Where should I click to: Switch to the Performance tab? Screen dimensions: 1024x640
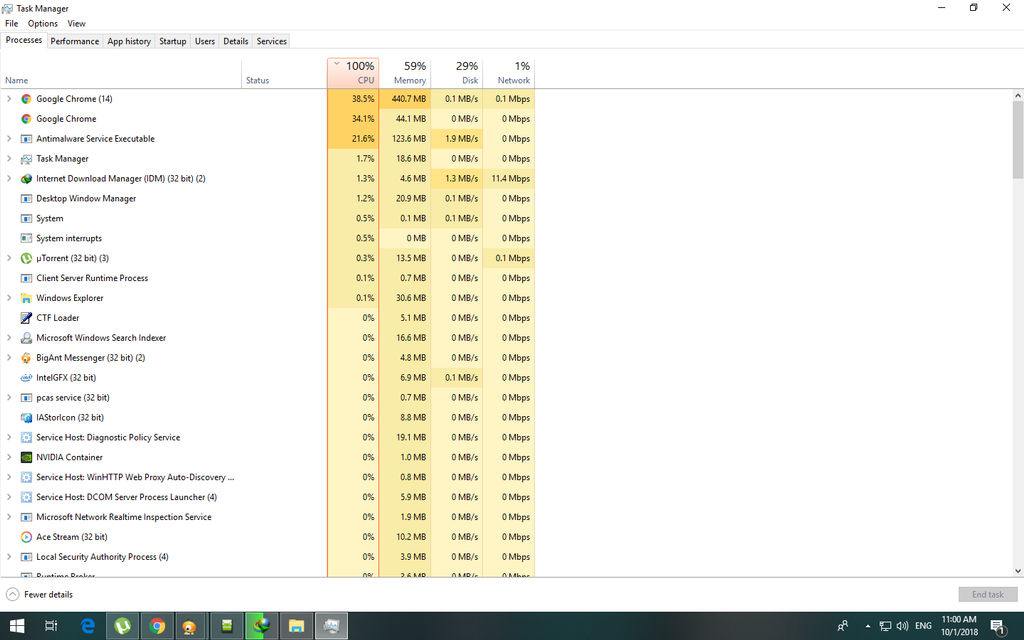(74, 41)
